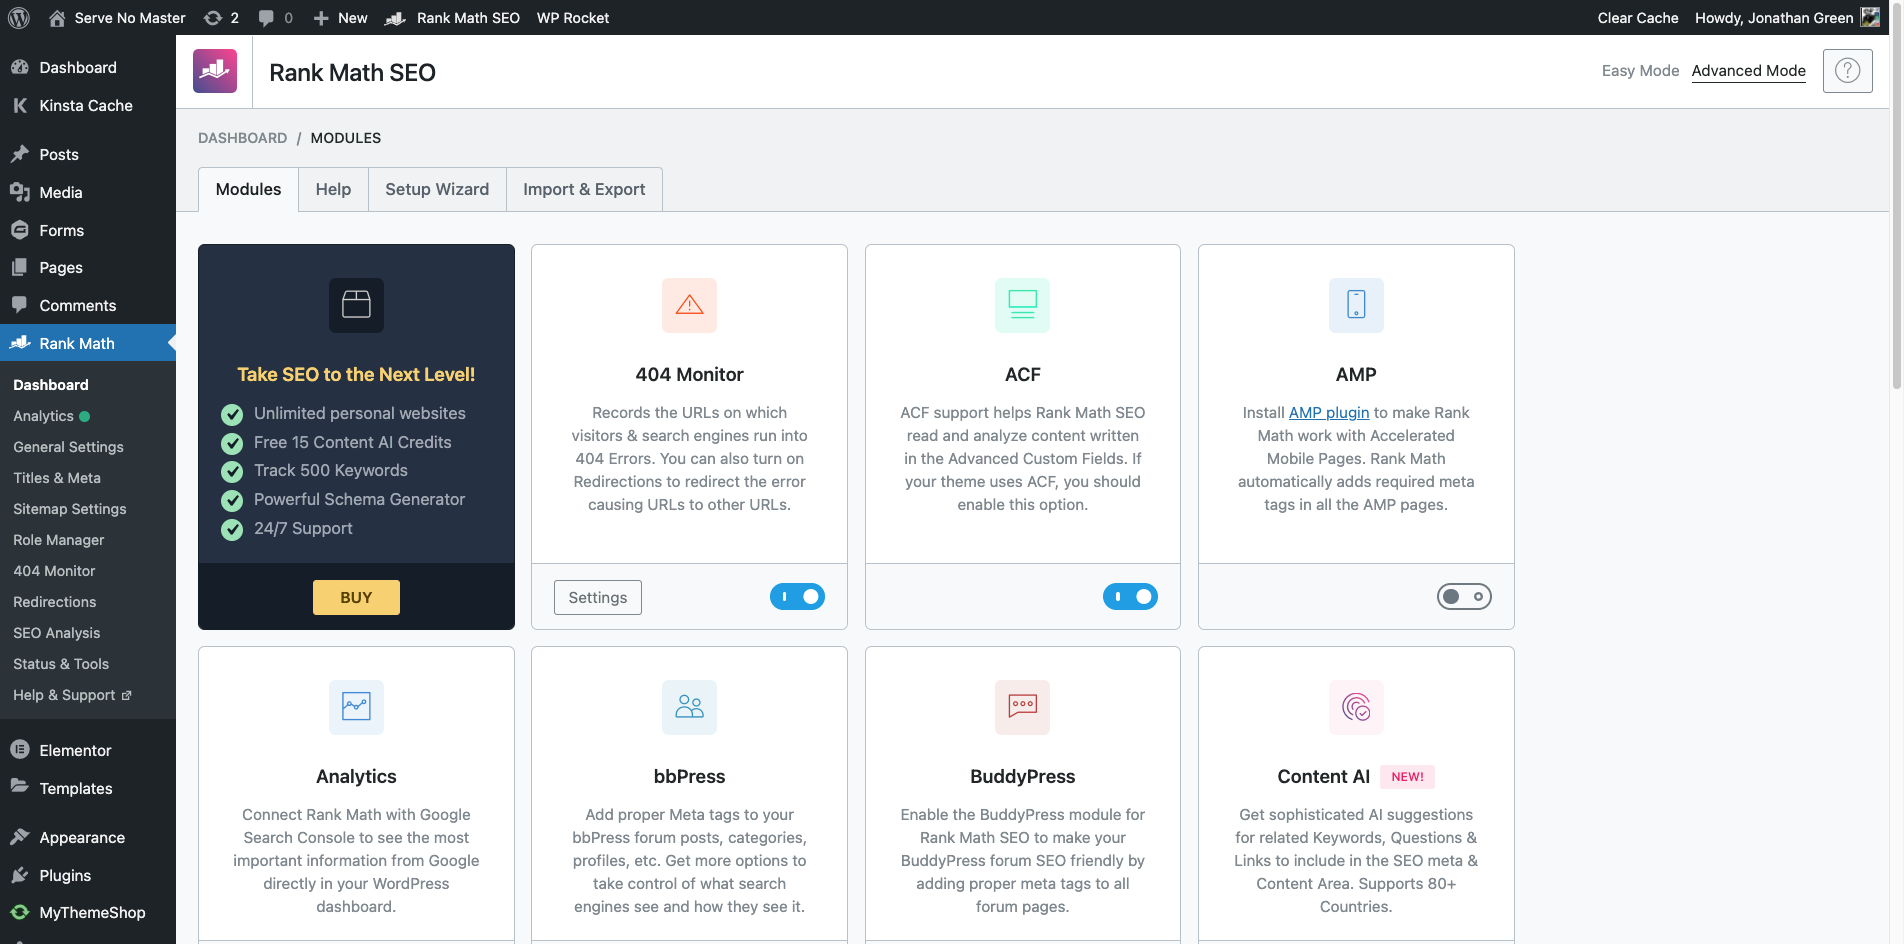Open WP Rocket admin bar menu
This screenshot has height=944, width=1904.
point(573,17)
